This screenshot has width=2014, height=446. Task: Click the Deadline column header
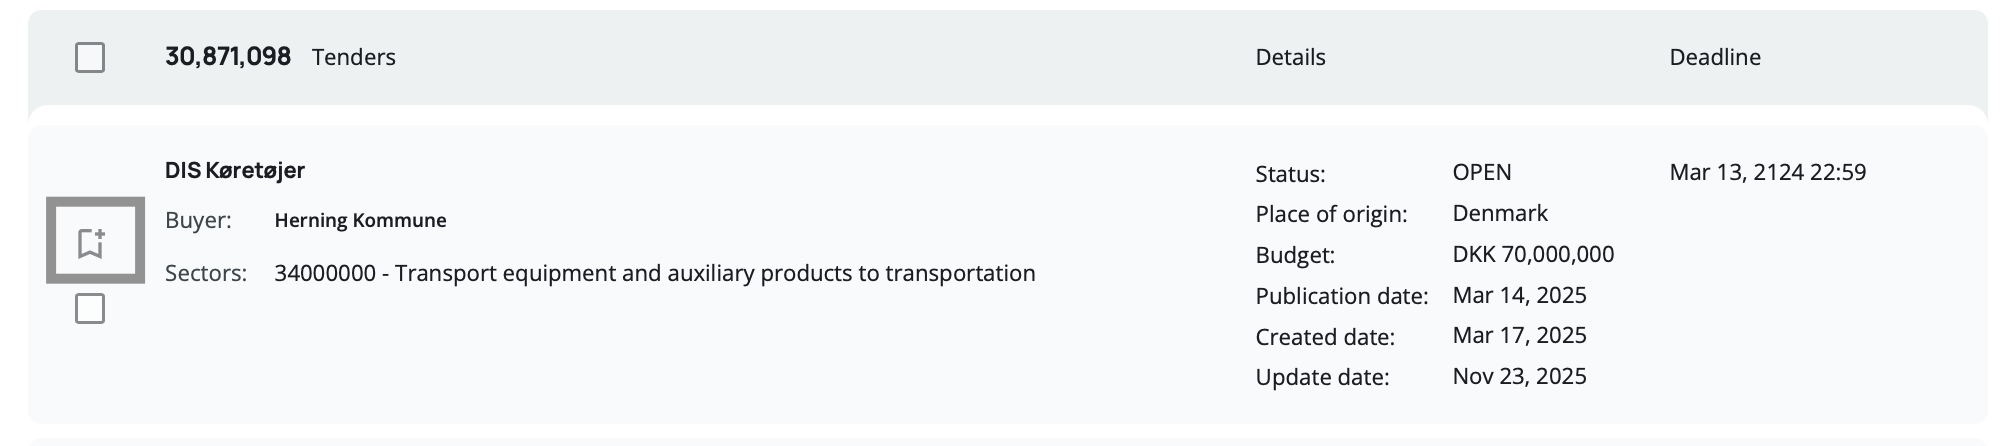1714,58
